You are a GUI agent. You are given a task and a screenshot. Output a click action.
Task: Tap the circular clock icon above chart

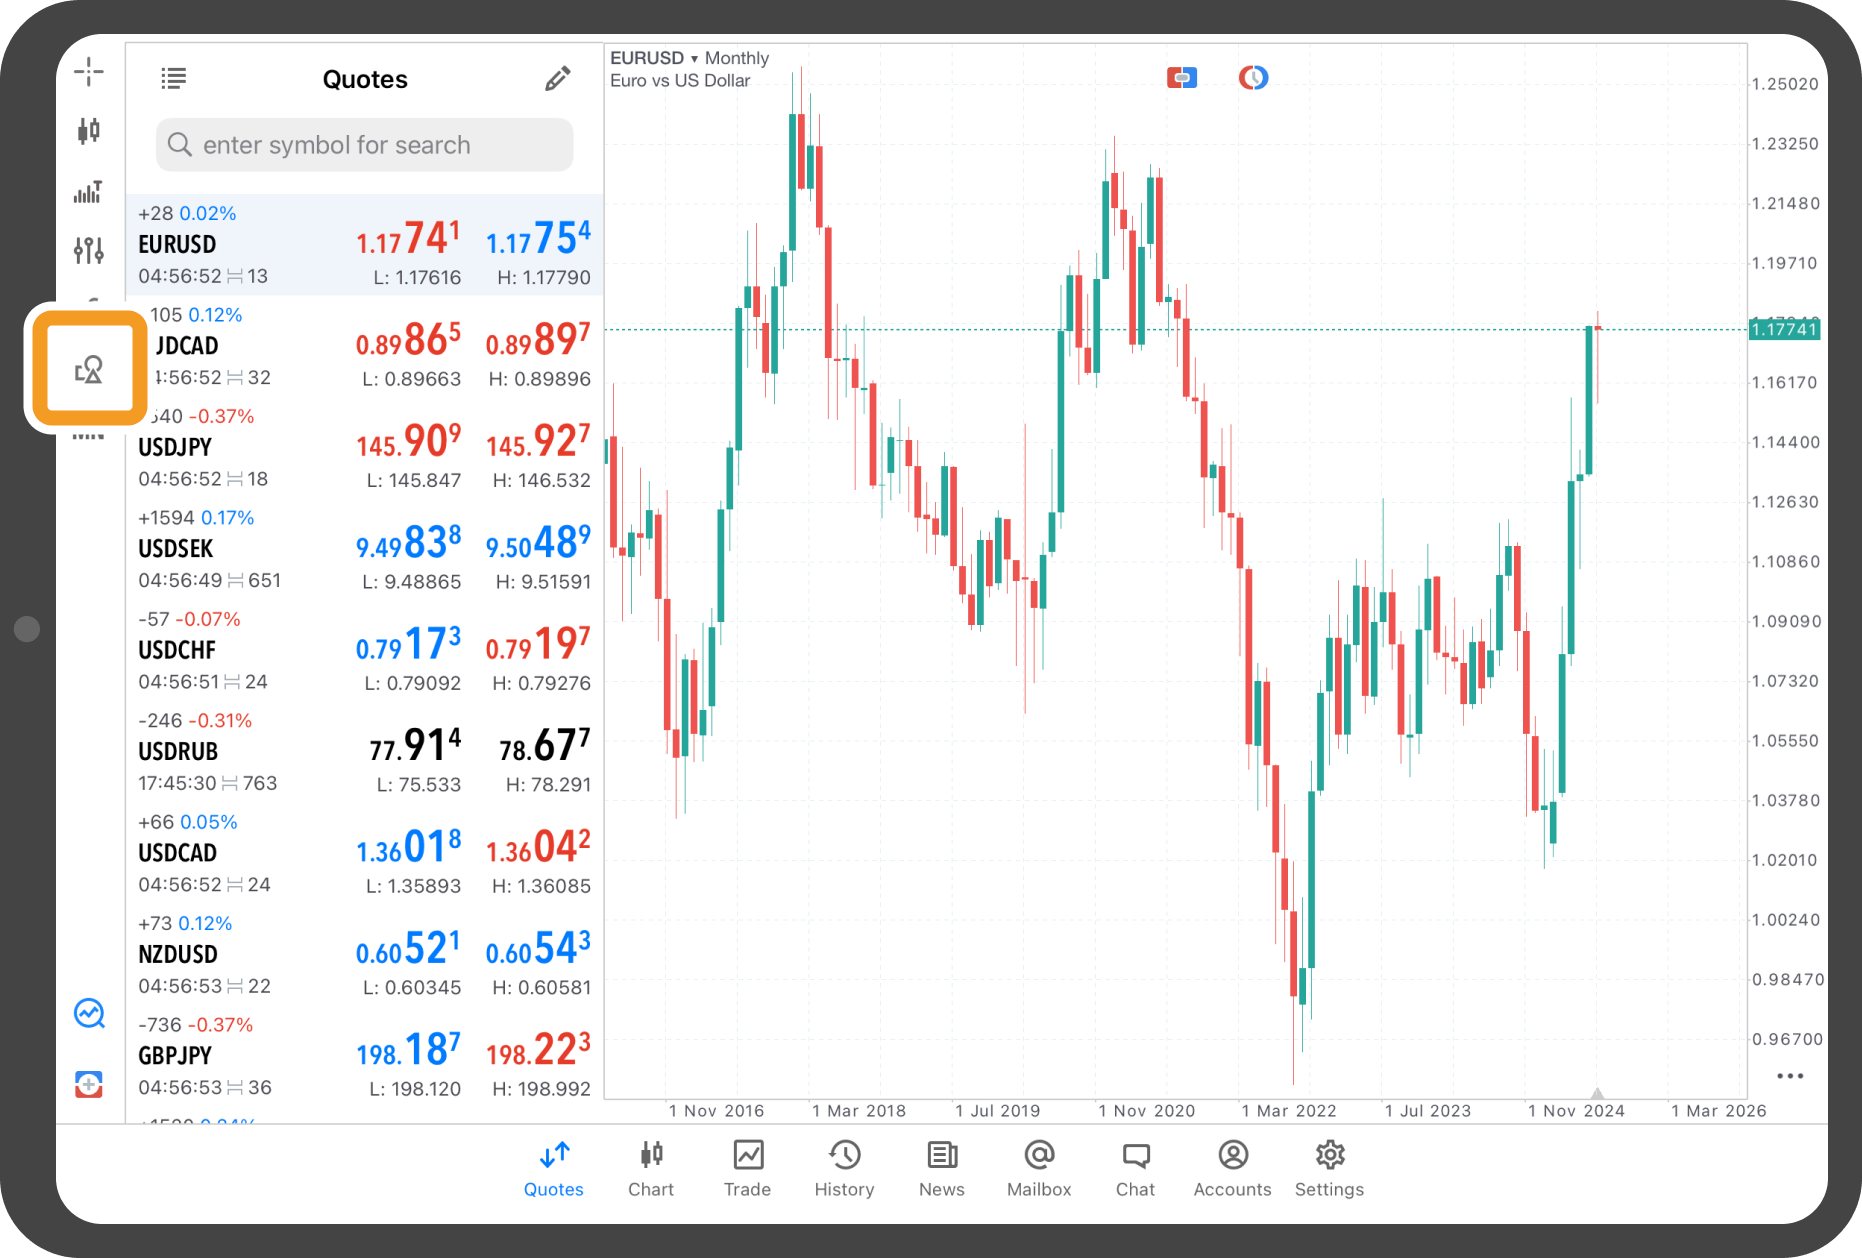[x=1253, y=77]
